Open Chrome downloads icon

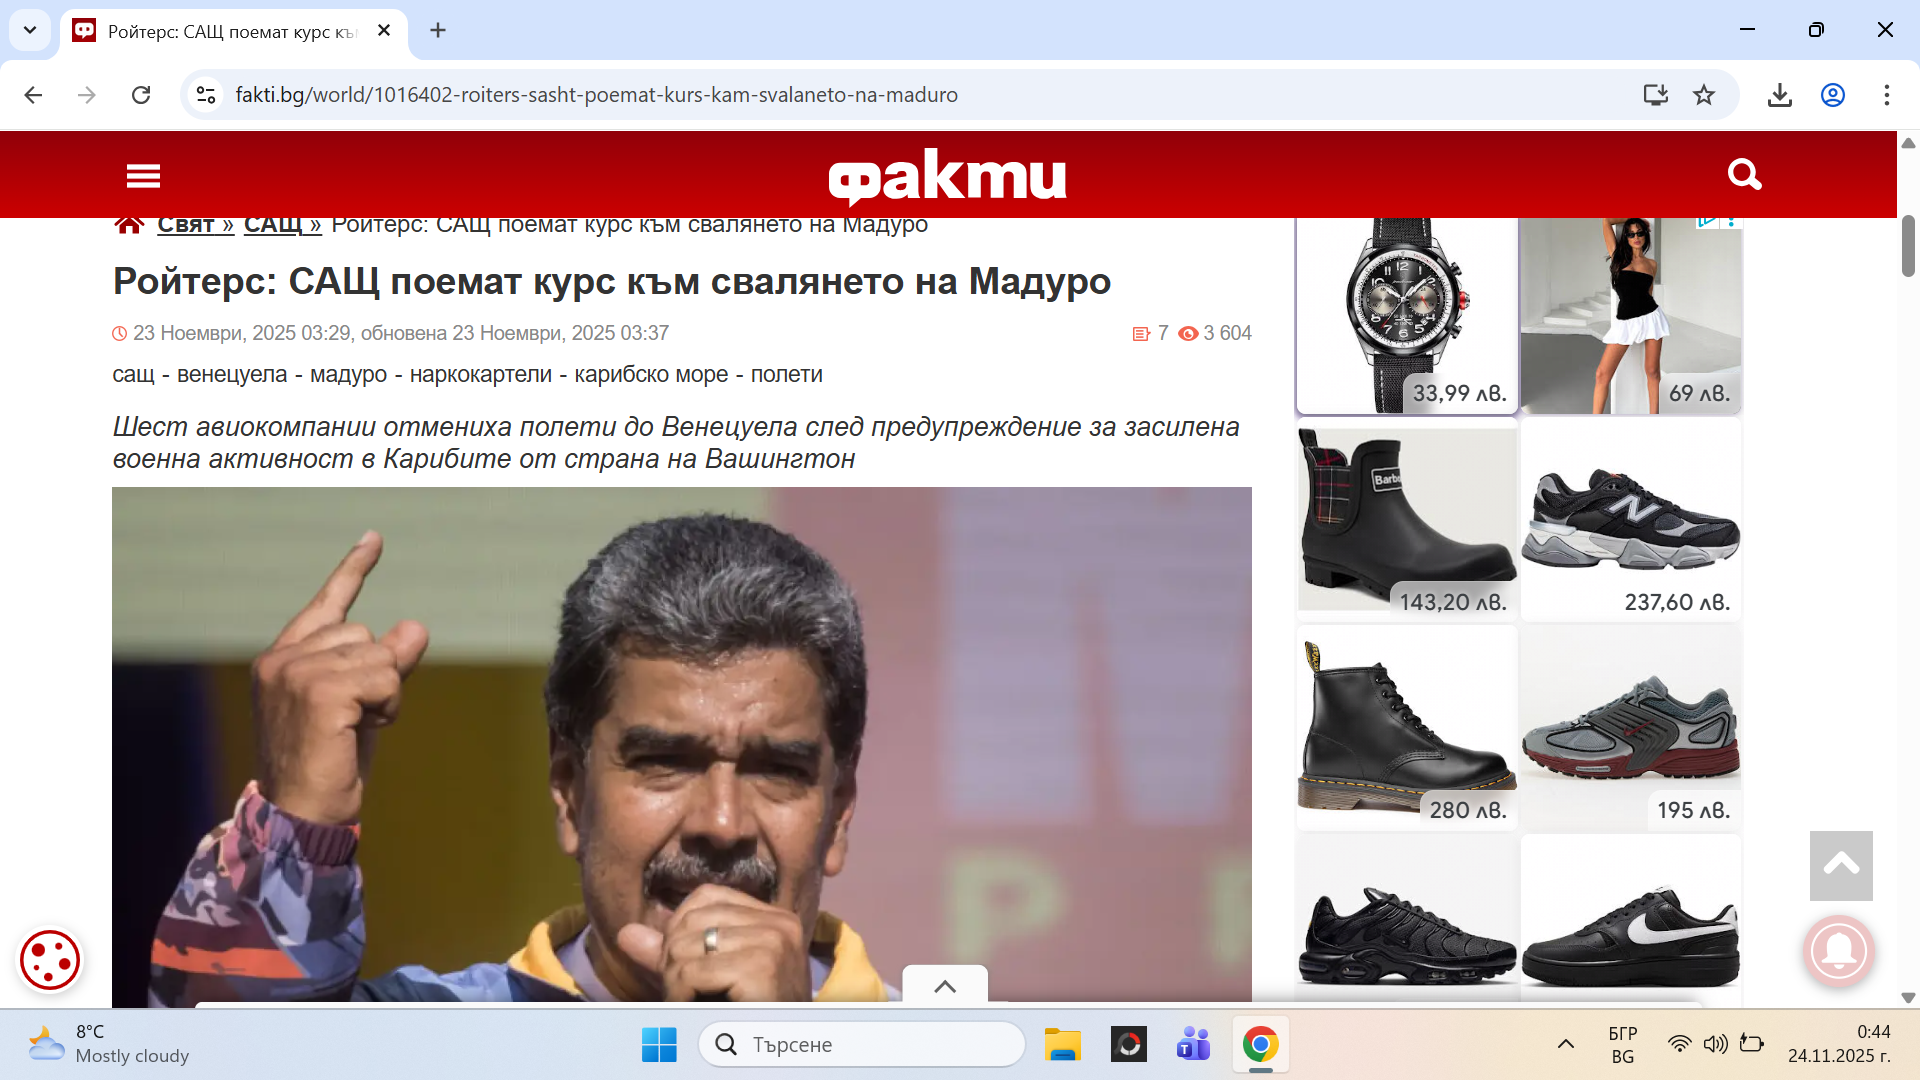[x=1779, y=95]
